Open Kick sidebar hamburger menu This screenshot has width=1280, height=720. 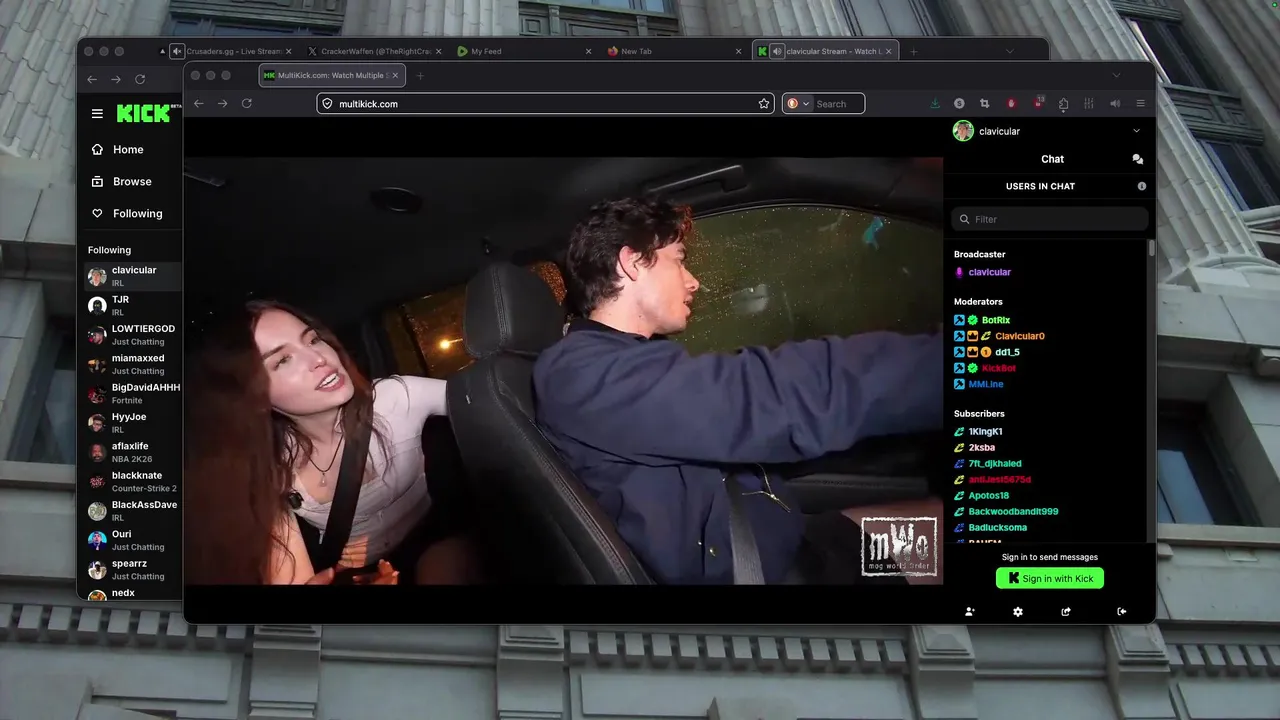[97, 113]
